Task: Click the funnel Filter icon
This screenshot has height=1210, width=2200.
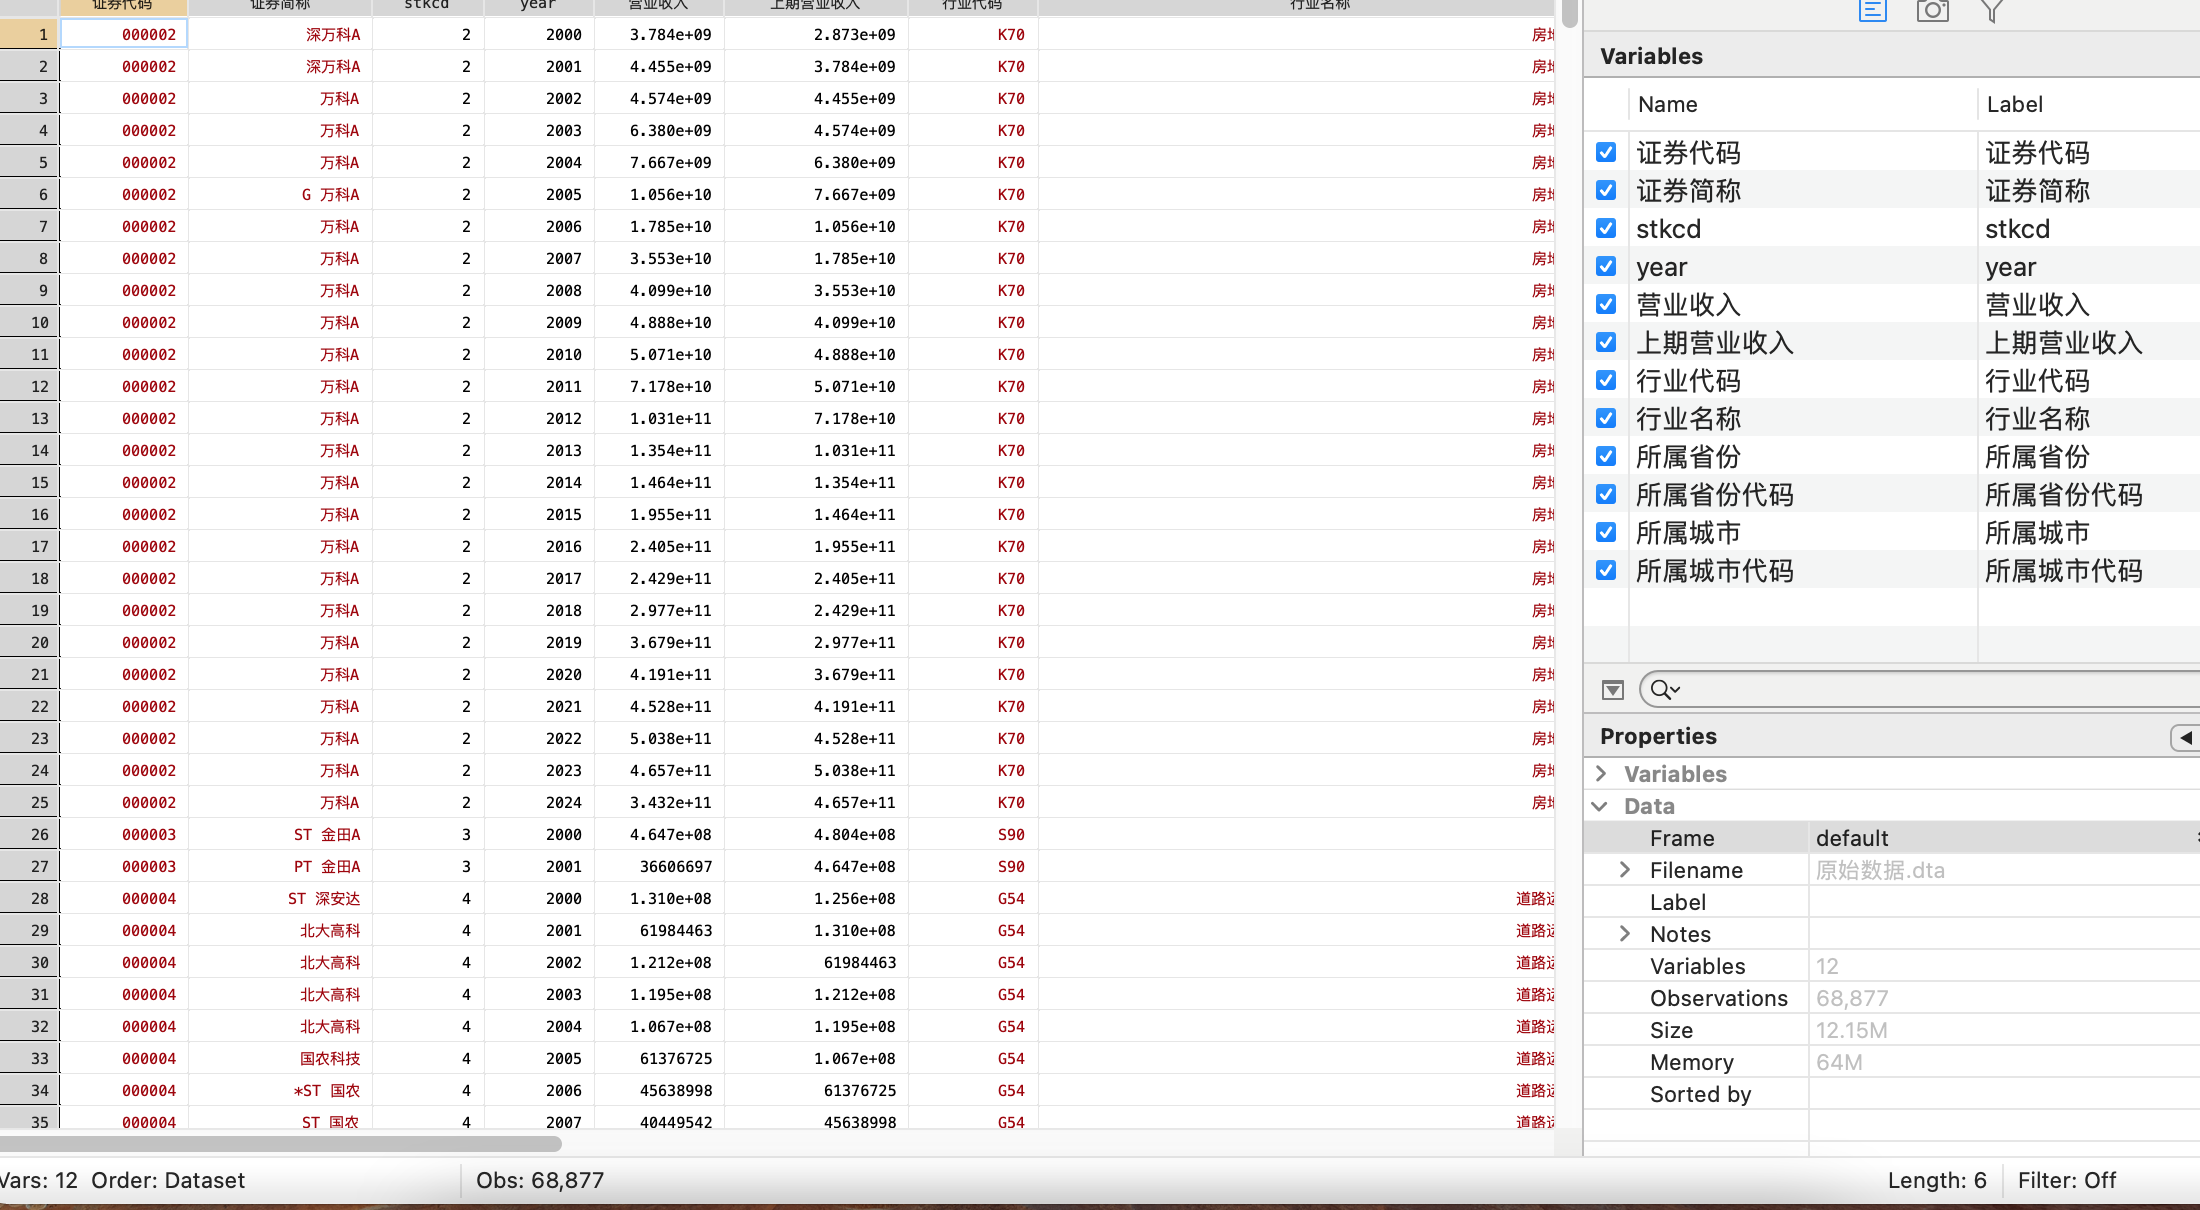Action: 1991,11
